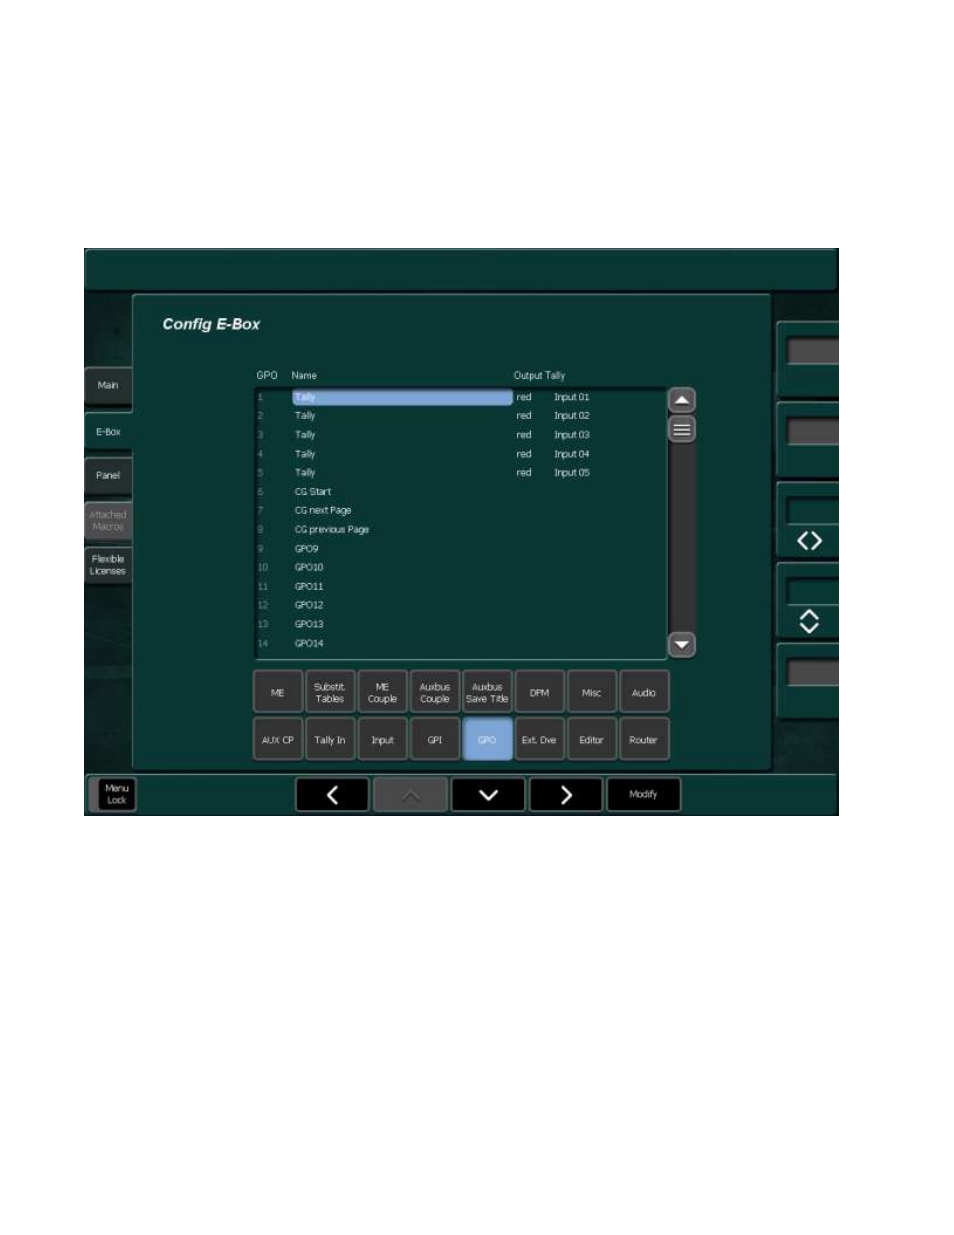Select the Editor button
954x1235 pixels.
(x=592, y=740)
